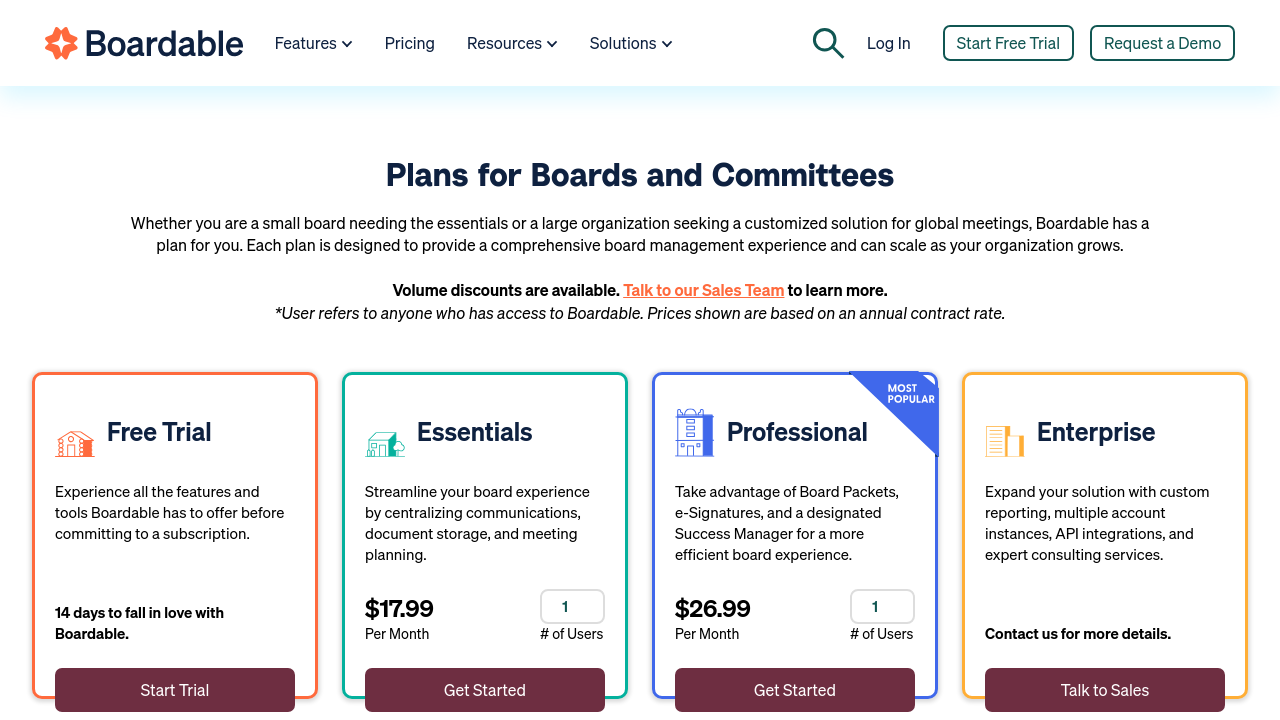1280x720 pixels.
Task: Click Talk to Sales on Enterprise plan
Action: 1104,690
